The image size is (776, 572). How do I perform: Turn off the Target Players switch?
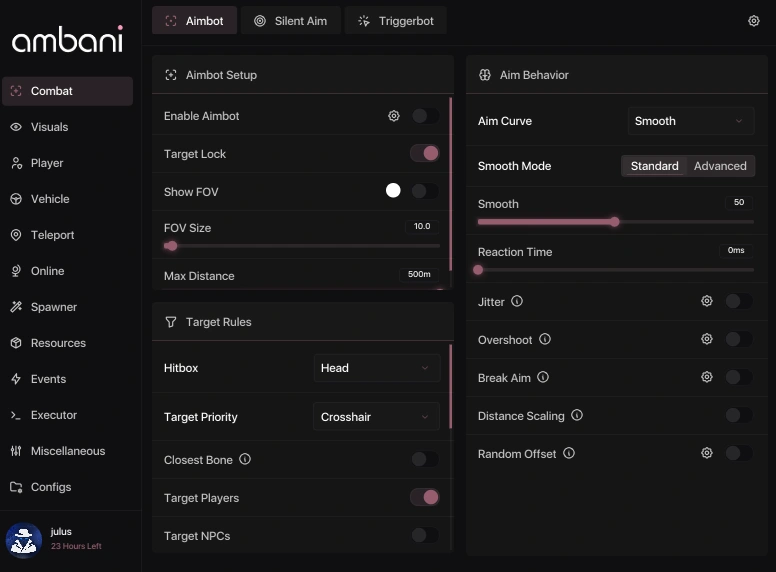point(425,497)
